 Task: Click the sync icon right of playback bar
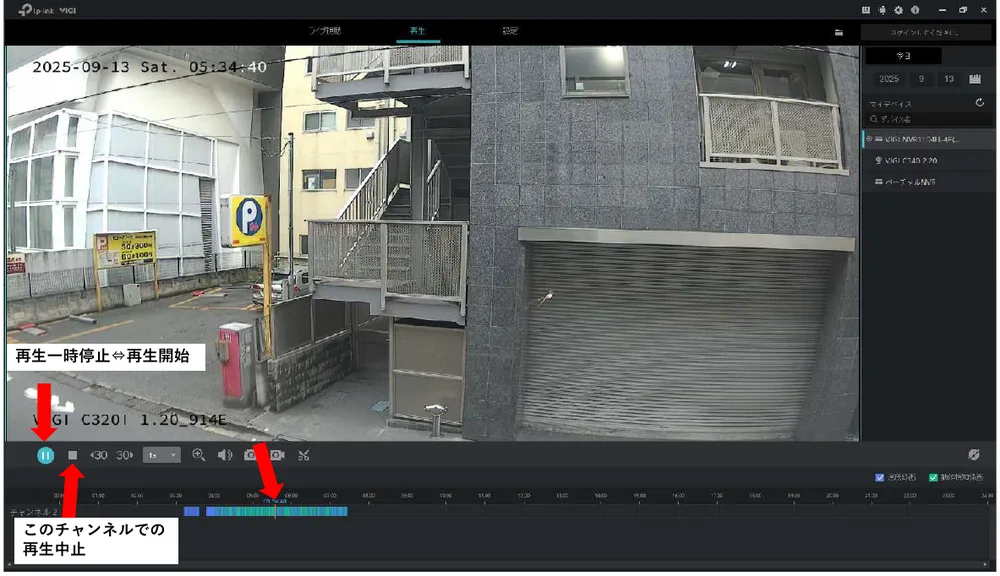point(973,454)
